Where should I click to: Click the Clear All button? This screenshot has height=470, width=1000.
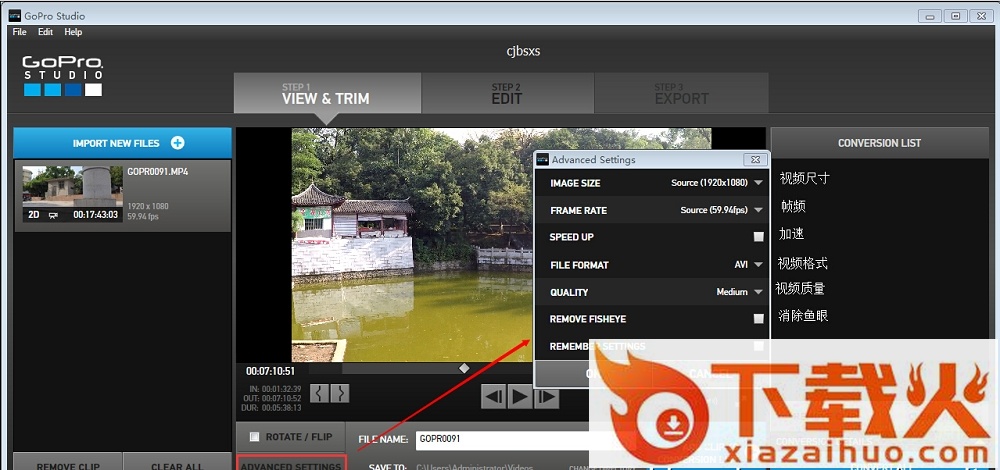[x=177, y=464]
